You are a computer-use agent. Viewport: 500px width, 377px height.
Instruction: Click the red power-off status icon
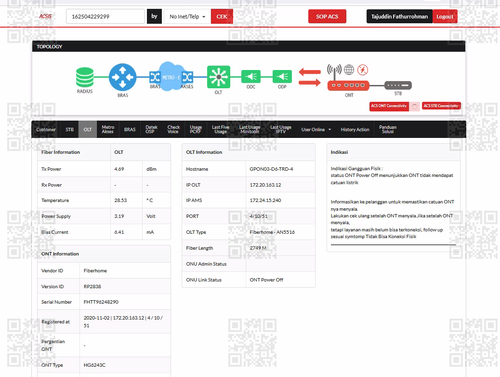[363, 70]
